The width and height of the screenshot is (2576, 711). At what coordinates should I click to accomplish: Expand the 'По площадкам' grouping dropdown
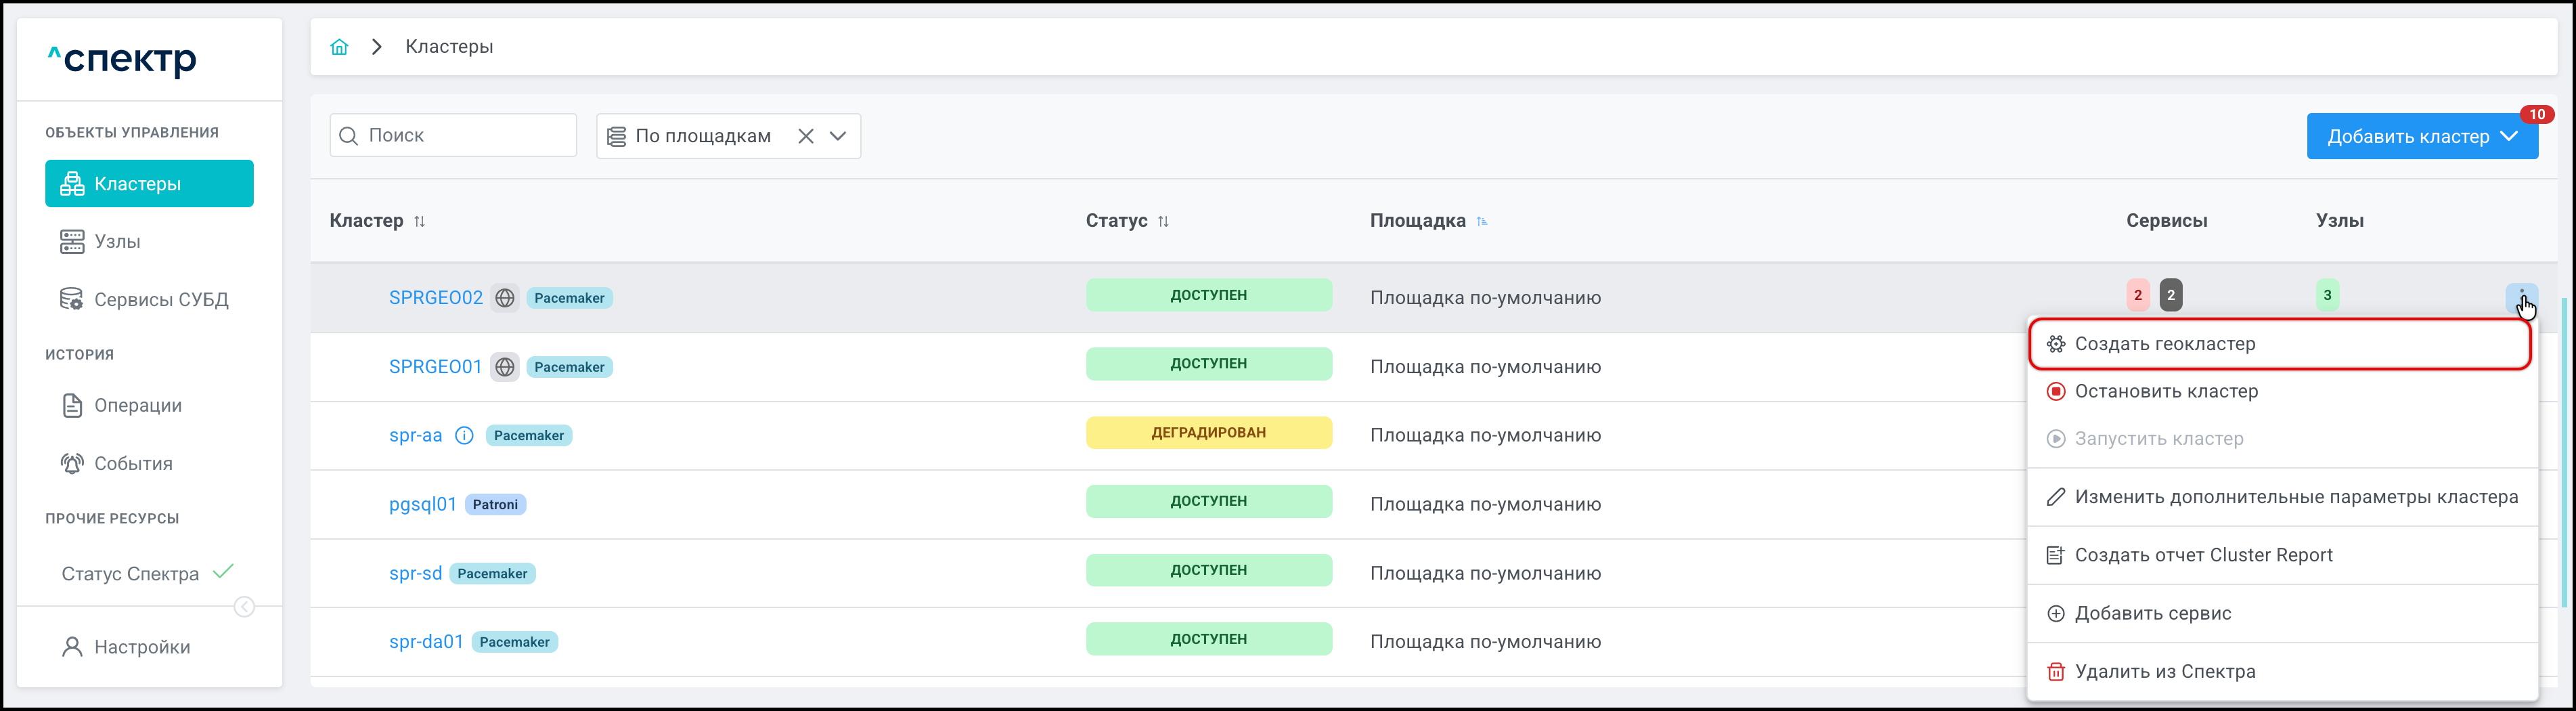[838, 136]
